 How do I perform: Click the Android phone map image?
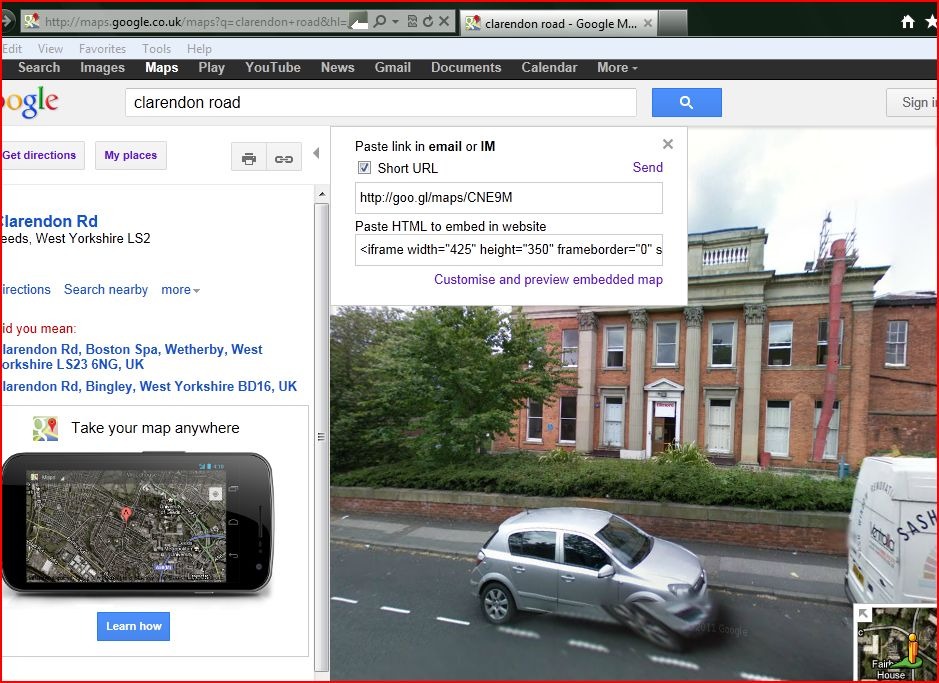(x=138, y=523)
